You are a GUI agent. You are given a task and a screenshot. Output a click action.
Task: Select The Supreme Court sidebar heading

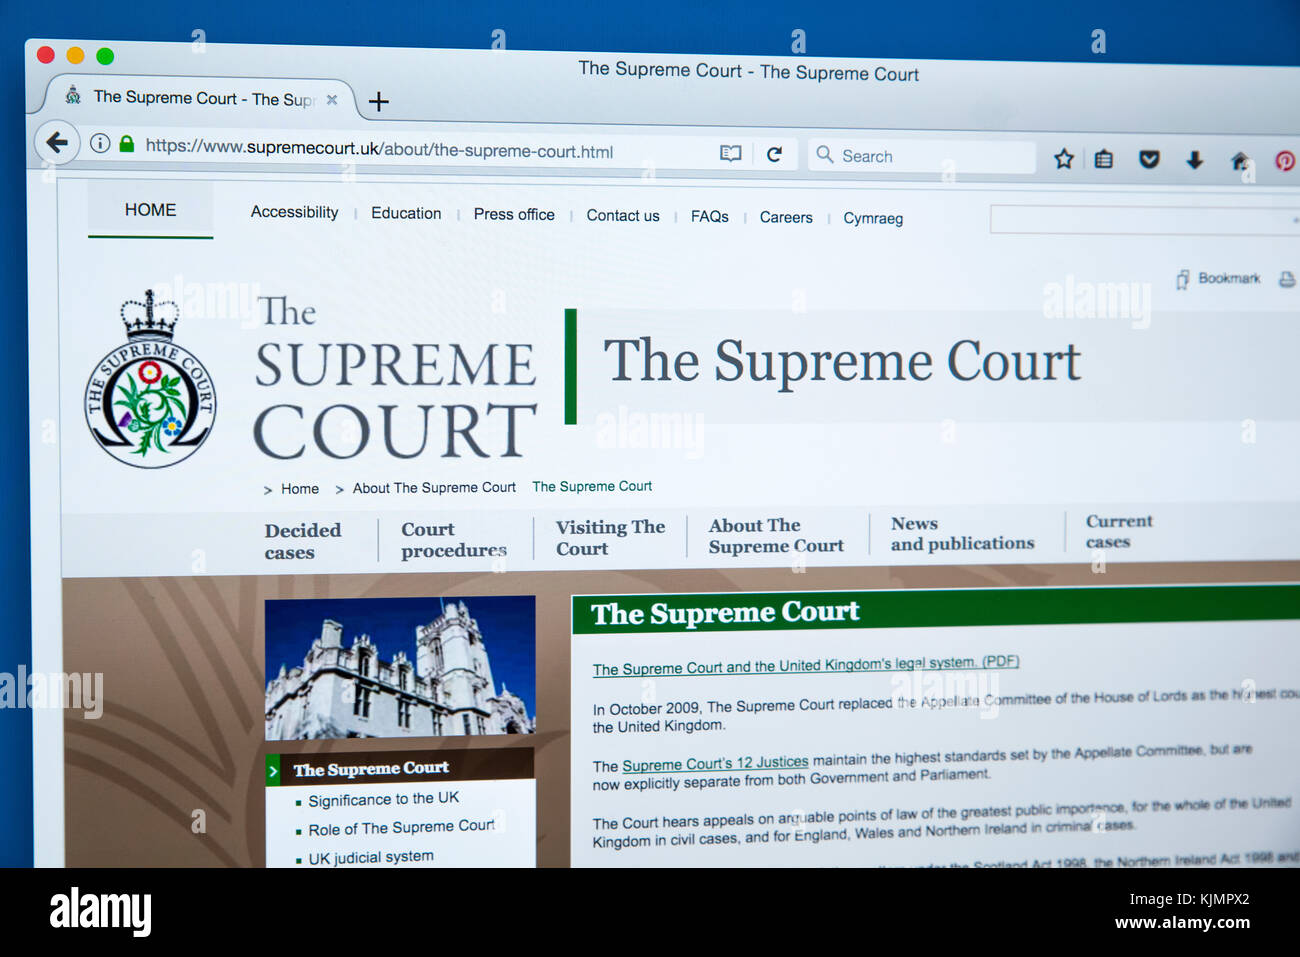point(371,769)
